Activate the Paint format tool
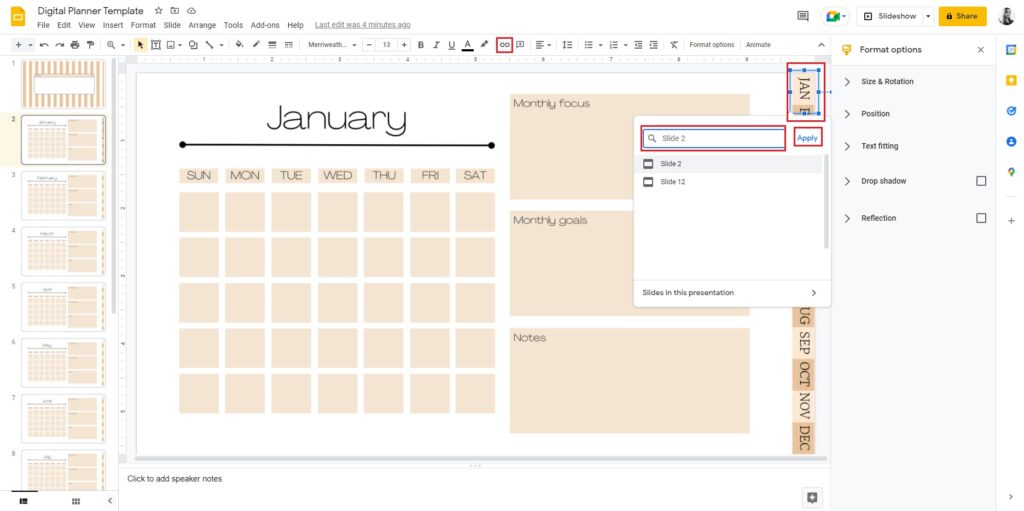 pyautogui.click(x=90, y=45)
